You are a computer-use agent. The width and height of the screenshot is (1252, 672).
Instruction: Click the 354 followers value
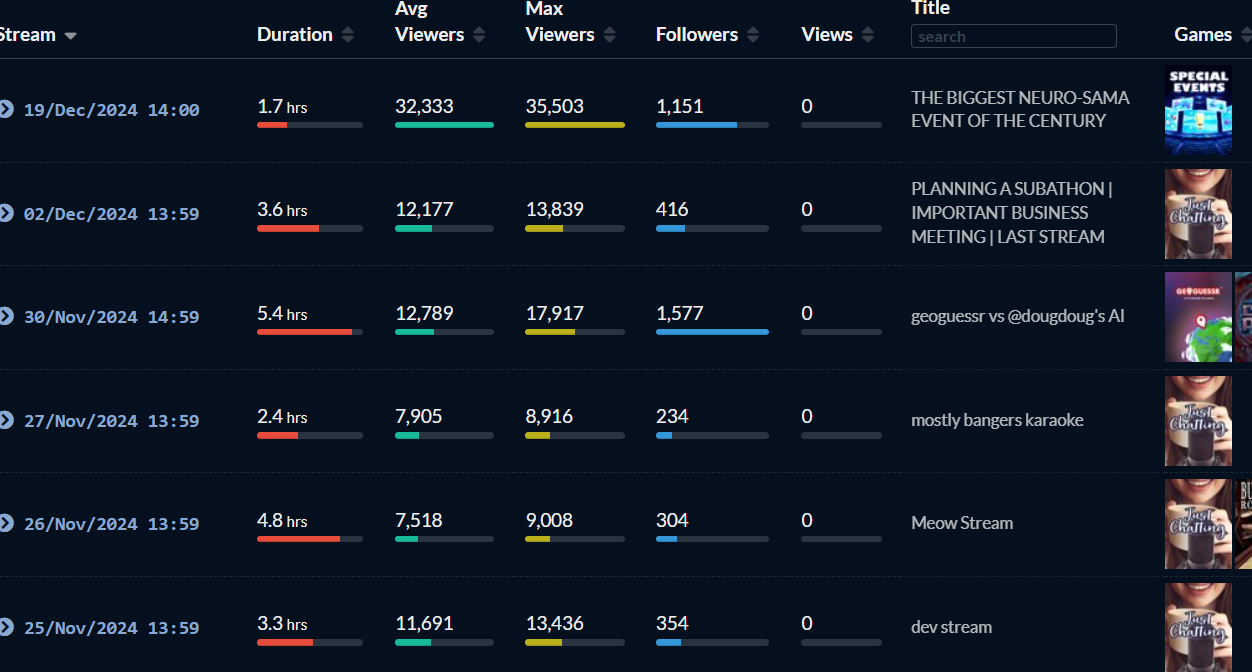[x=672, y=623]
